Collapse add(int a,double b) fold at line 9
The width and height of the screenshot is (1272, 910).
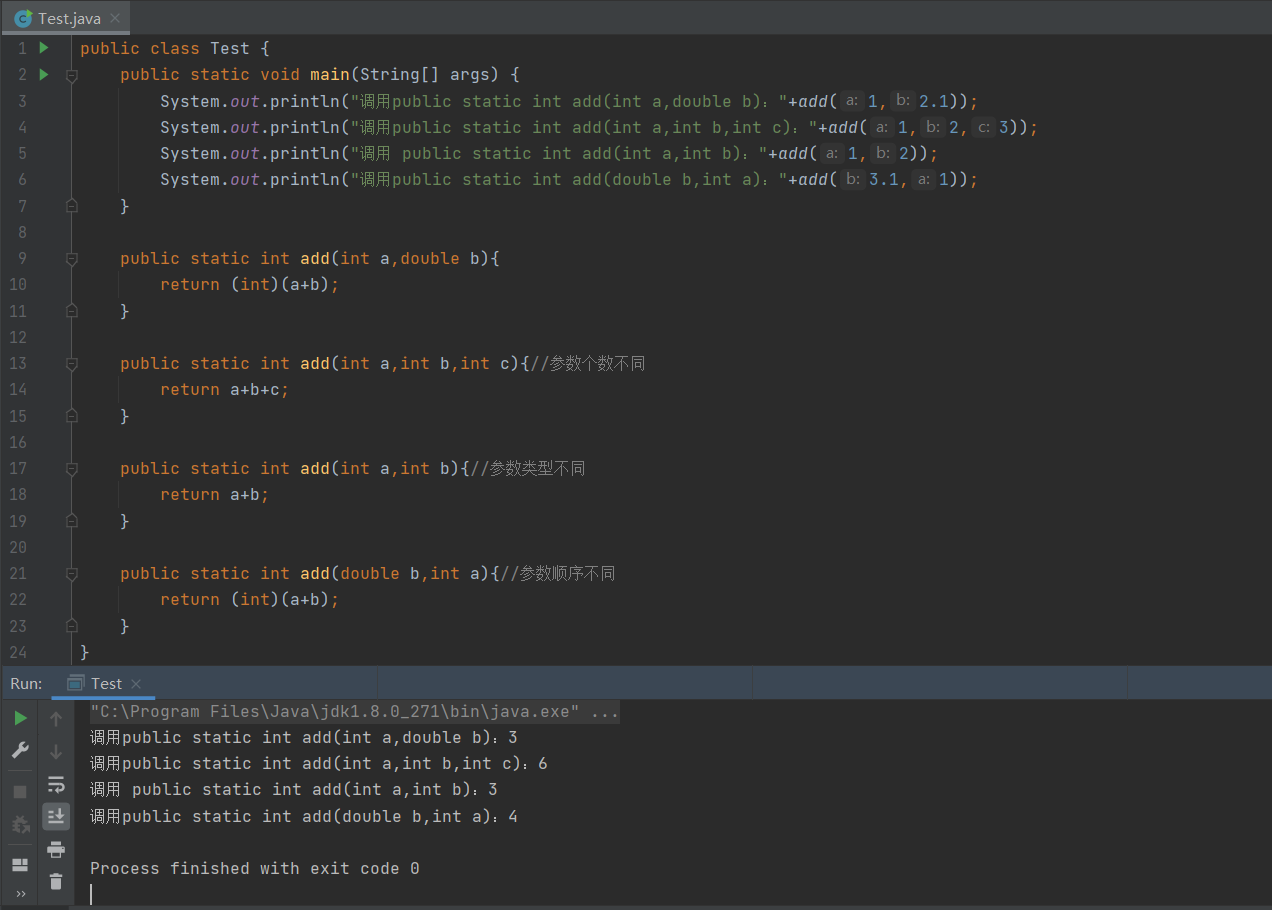coord(71,259)
